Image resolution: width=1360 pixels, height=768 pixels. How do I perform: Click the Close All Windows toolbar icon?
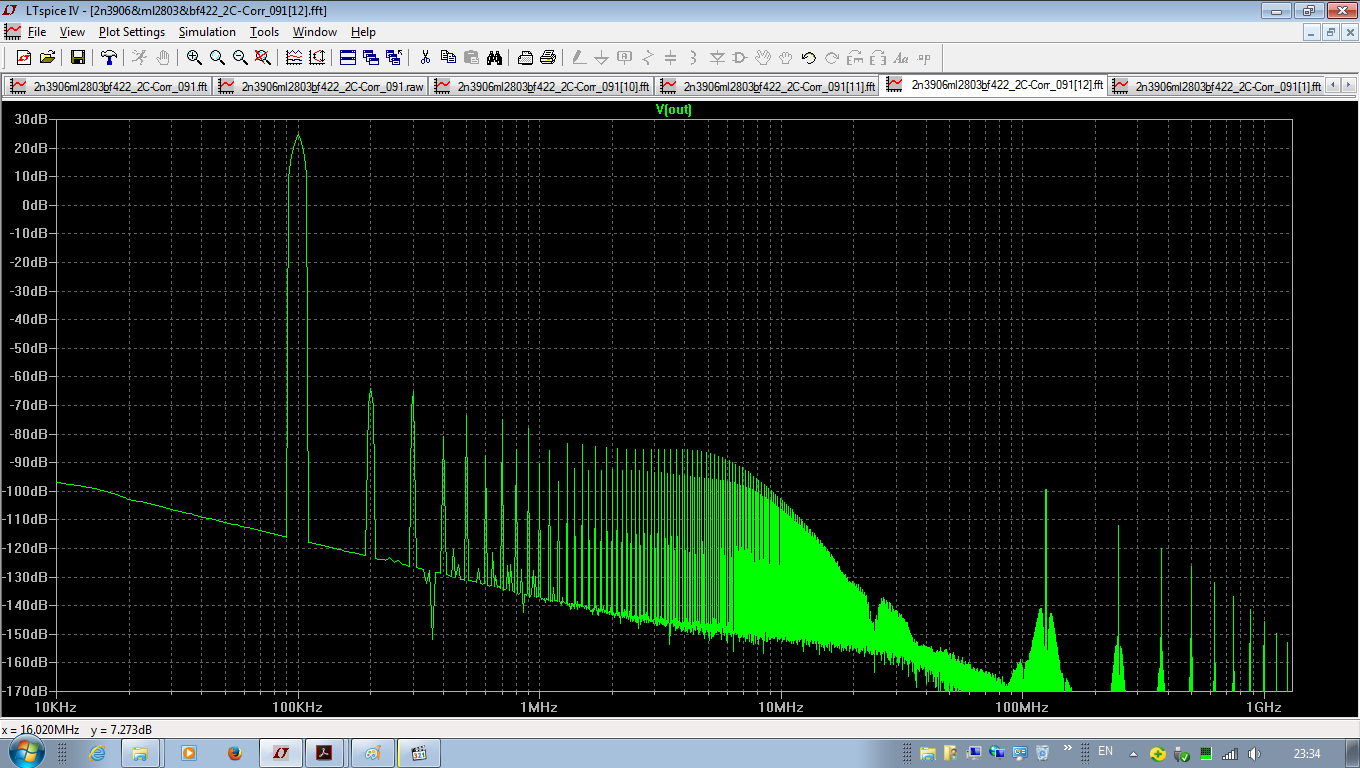[x=394, y=58]
